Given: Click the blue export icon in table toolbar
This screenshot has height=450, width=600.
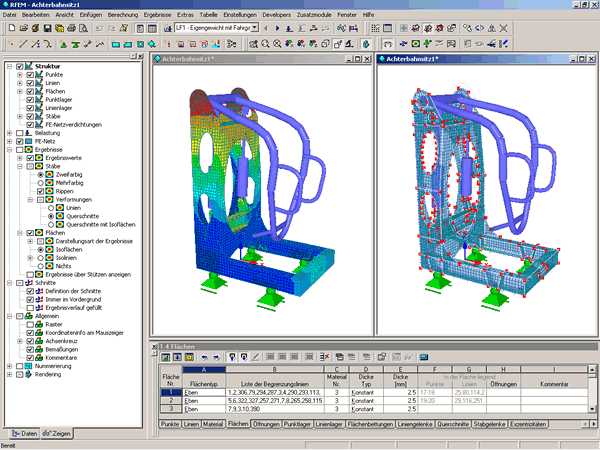Looking at the screenshot, I should coord(424,357).
